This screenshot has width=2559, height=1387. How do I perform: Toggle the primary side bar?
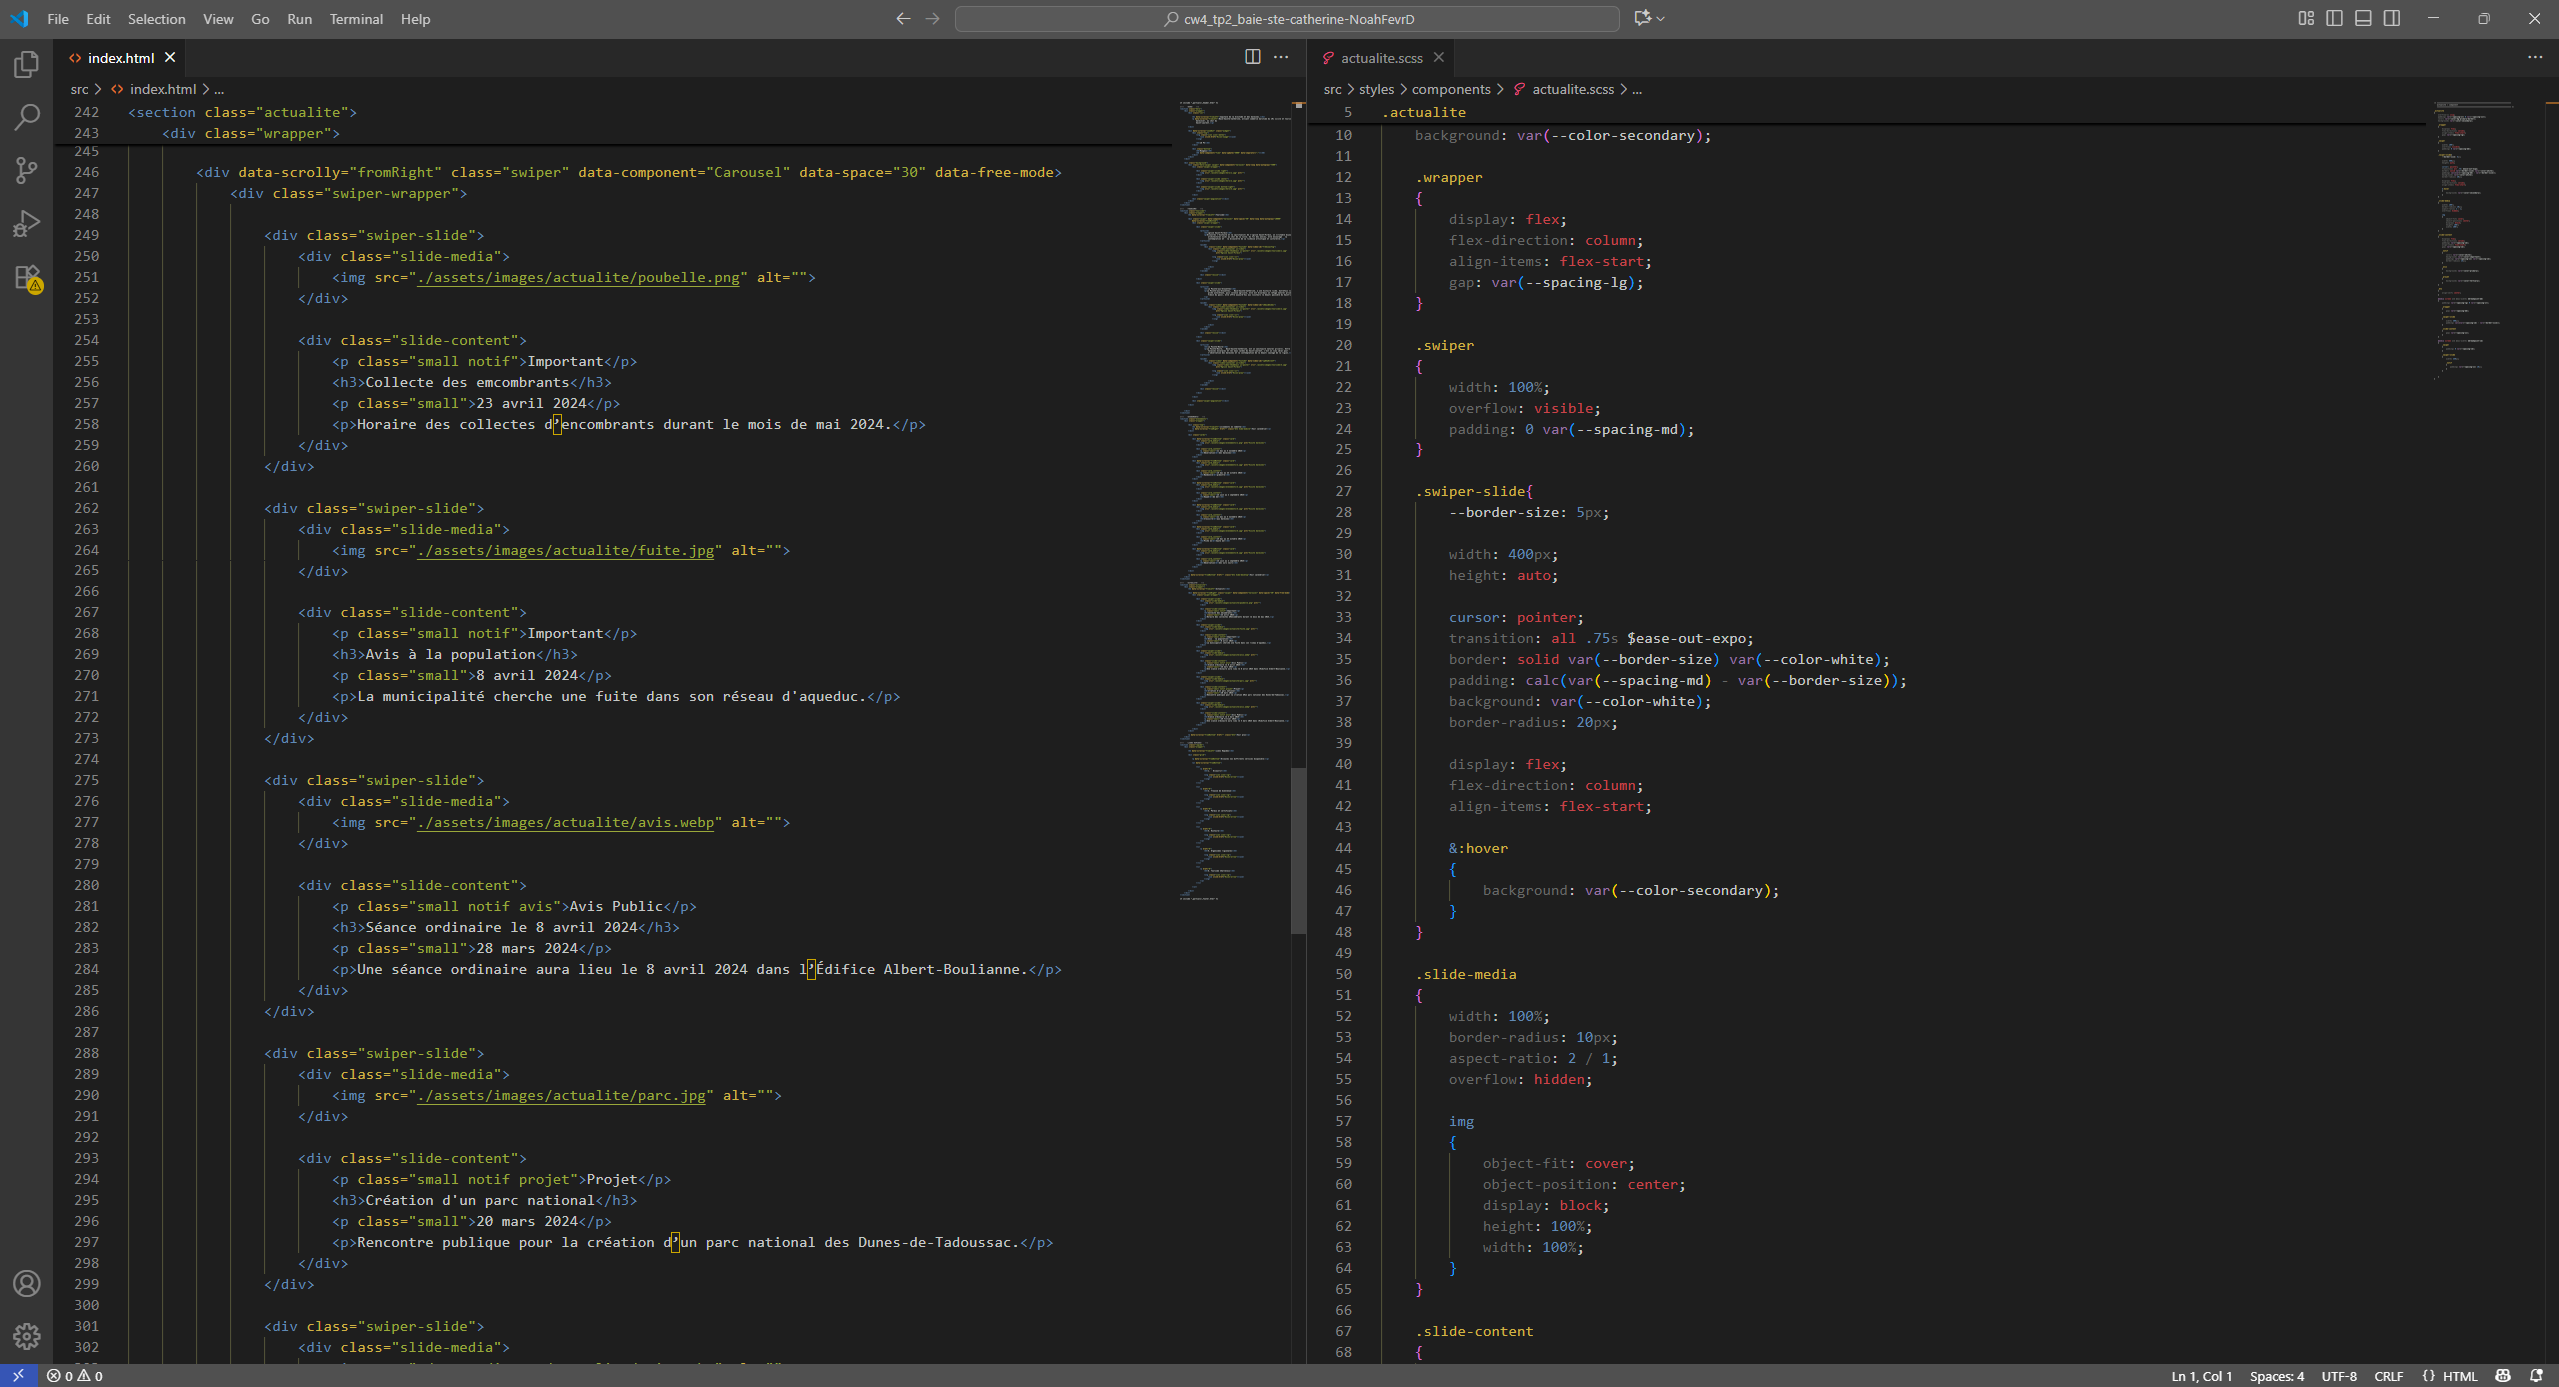(x=2334, y=18)
